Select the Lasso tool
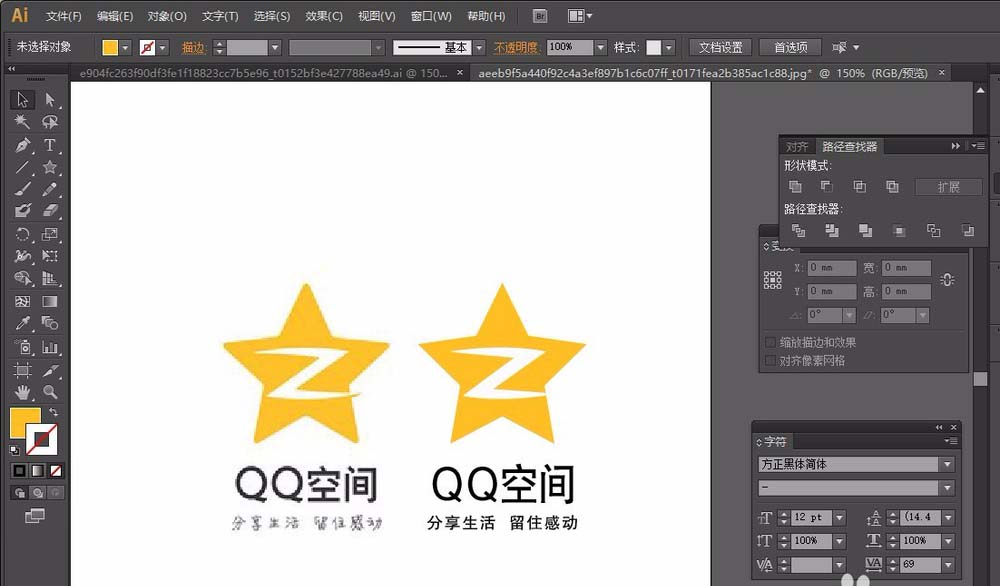This screenshot has height=586, width=1000. pyautogui.click(x=50, y=122)
